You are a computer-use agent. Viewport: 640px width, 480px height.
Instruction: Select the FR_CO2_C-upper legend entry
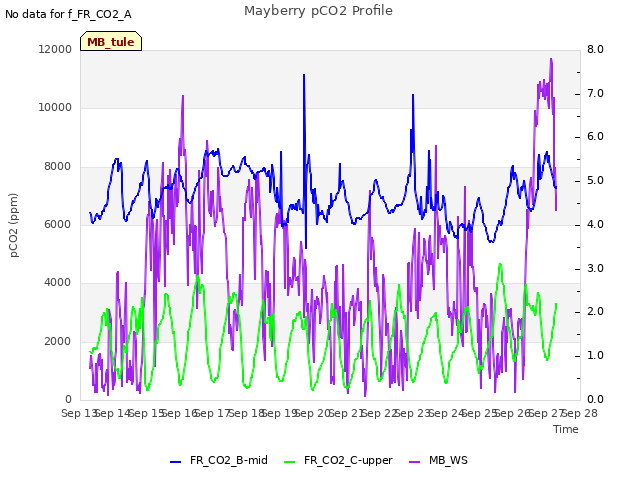click(338, 460)
